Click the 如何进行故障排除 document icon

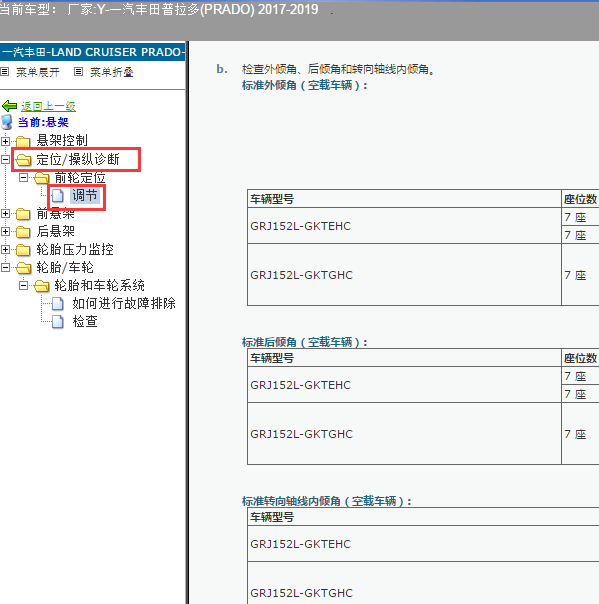coord(58,304)
